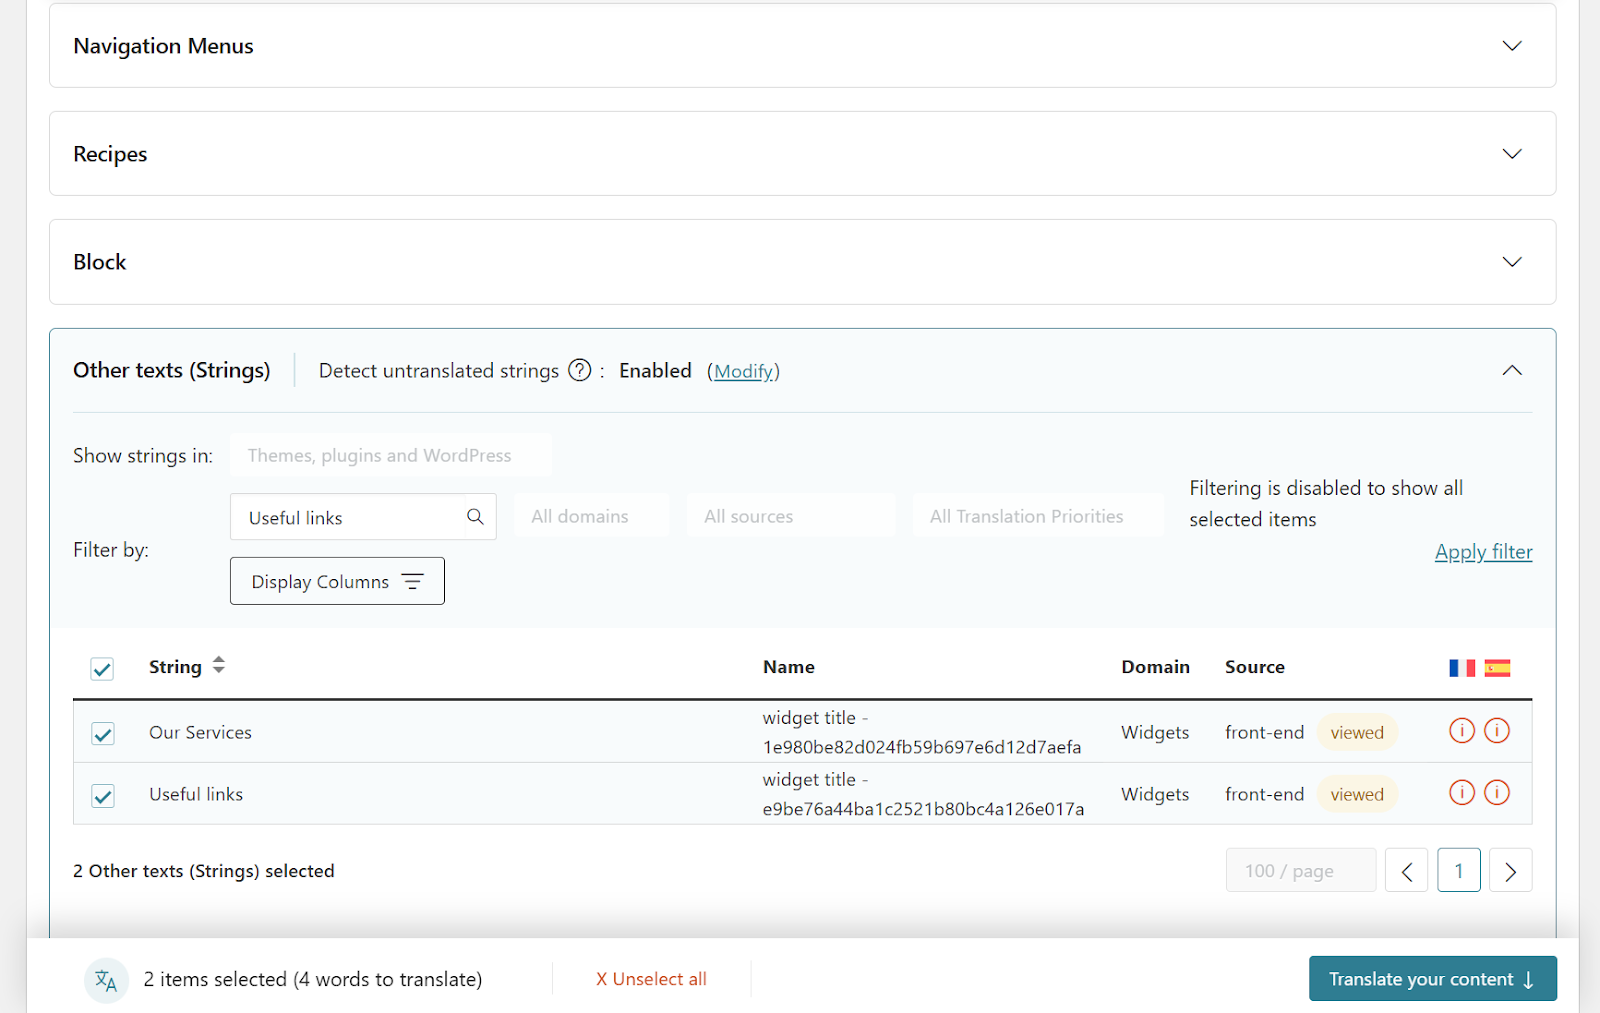Expand the Recipes section
Screen dimensions: 1600x1013
point(1511,154)
